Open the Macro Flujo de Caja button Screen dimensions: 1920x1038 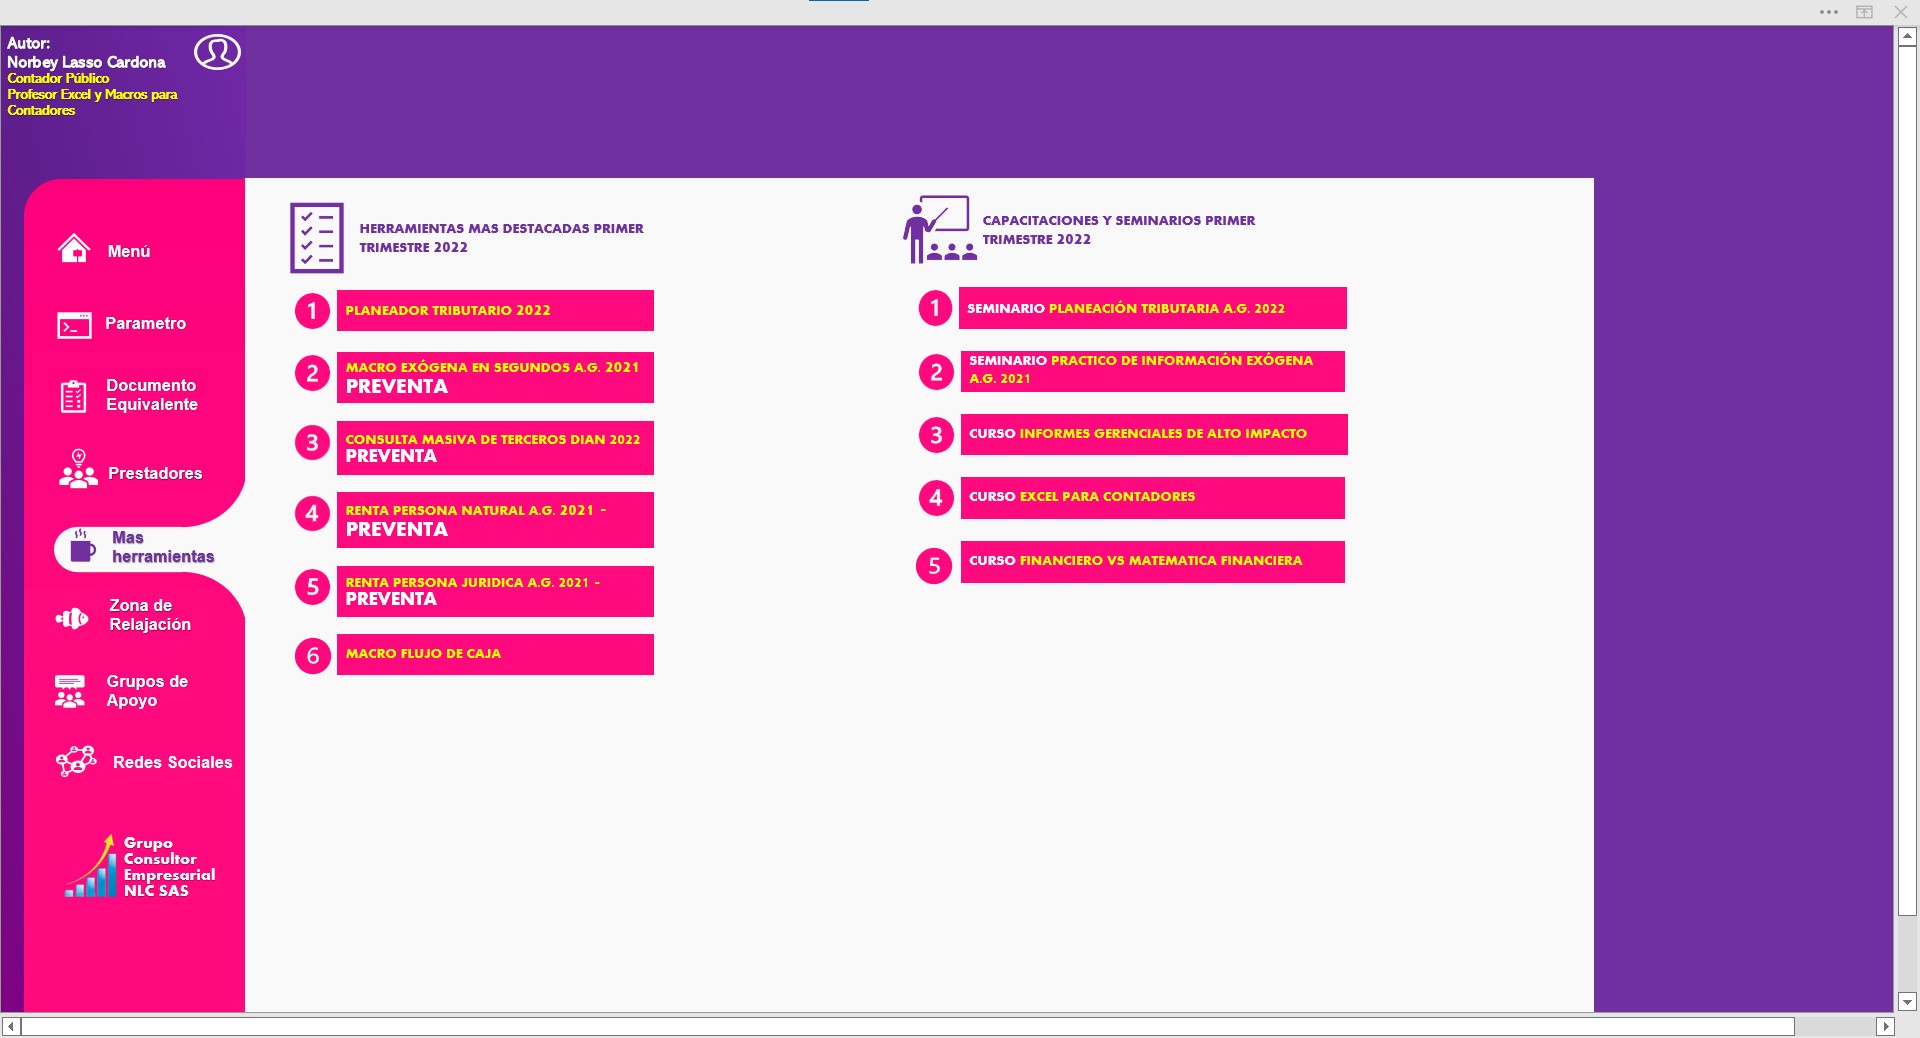[x=495, y=654]
